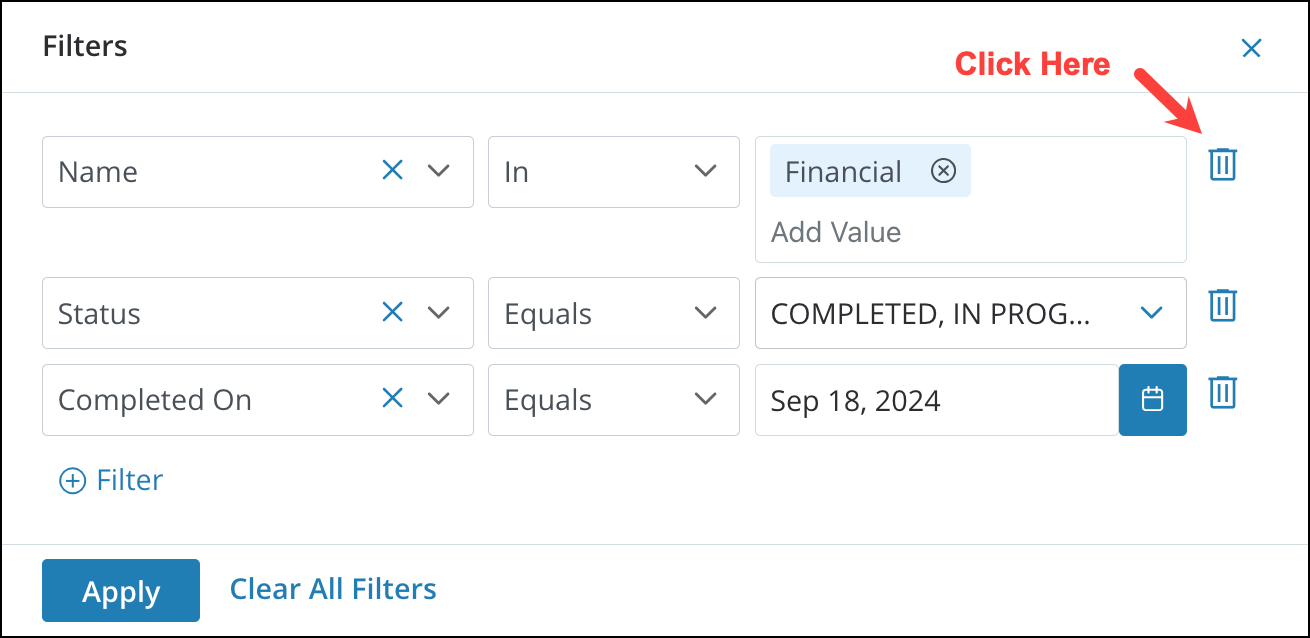
Task: Select the Sep 18, 2024 date field
Action: (x=900, y=400)
